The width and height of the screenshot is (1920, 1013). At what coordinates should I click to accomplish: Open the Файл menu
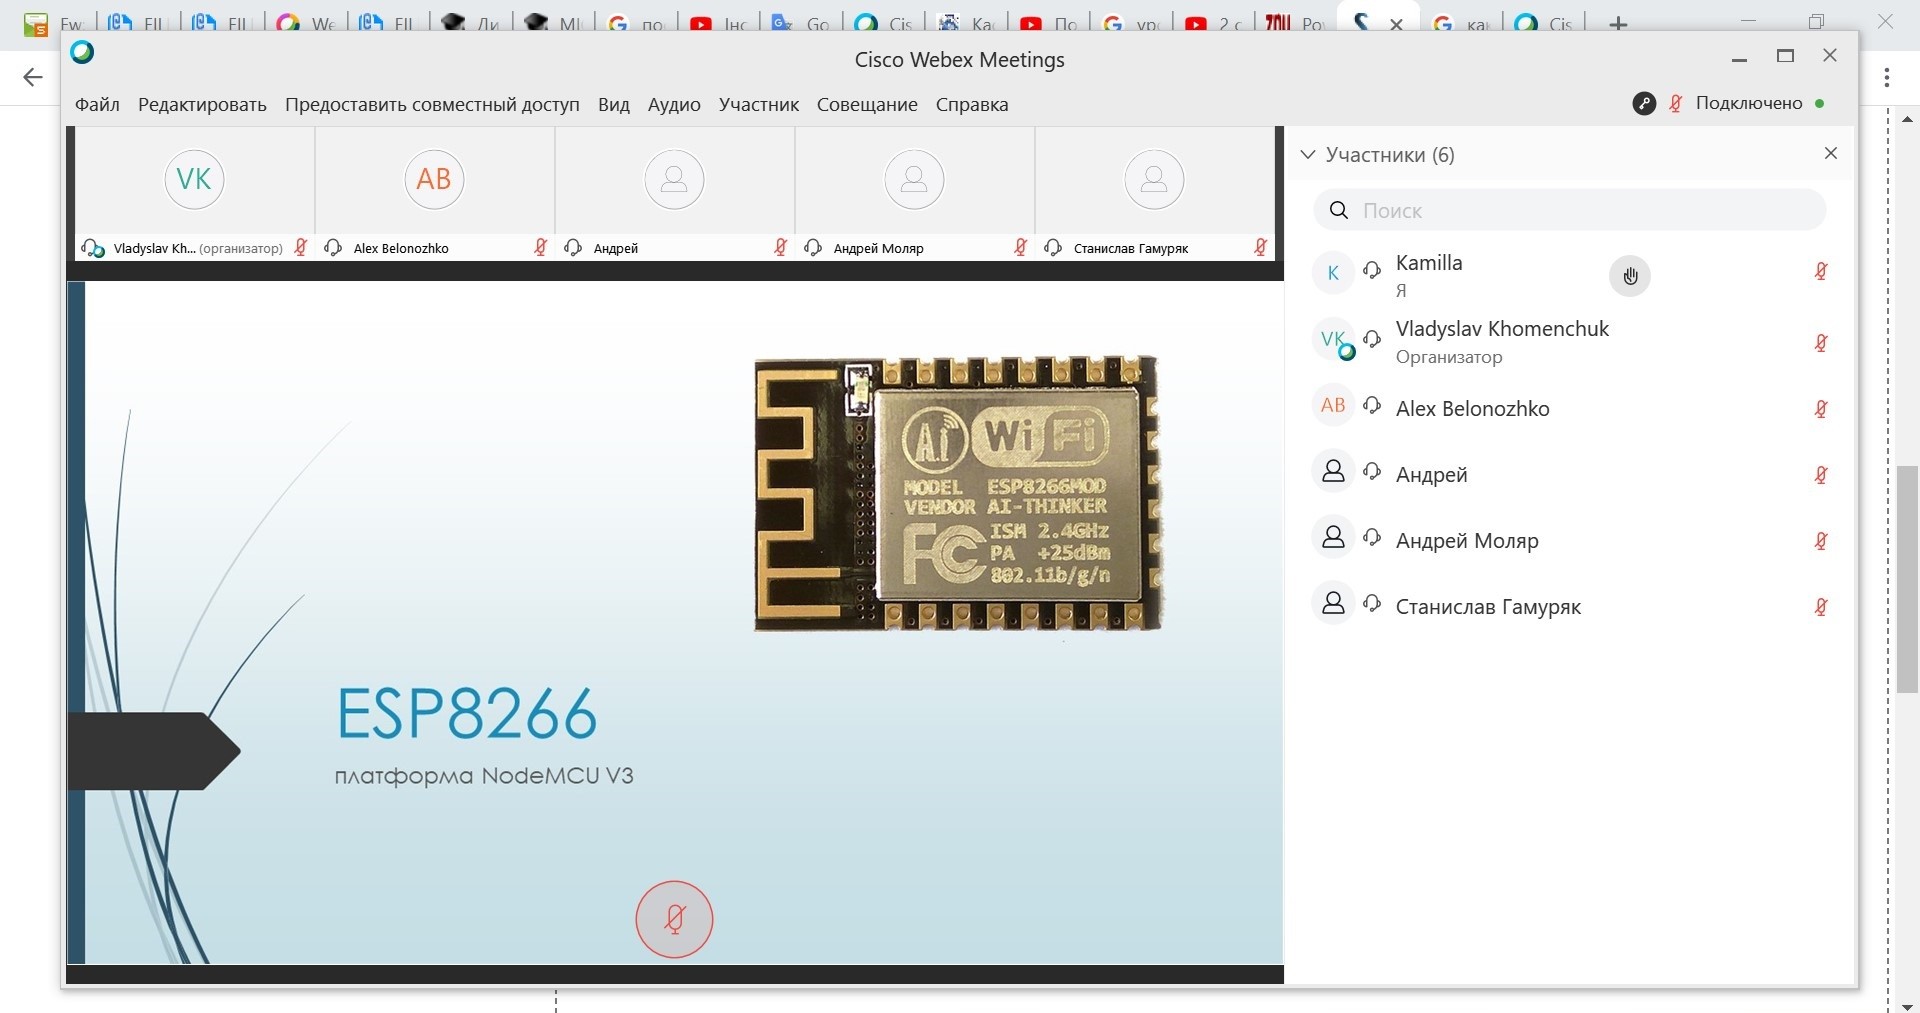(97, 104)
